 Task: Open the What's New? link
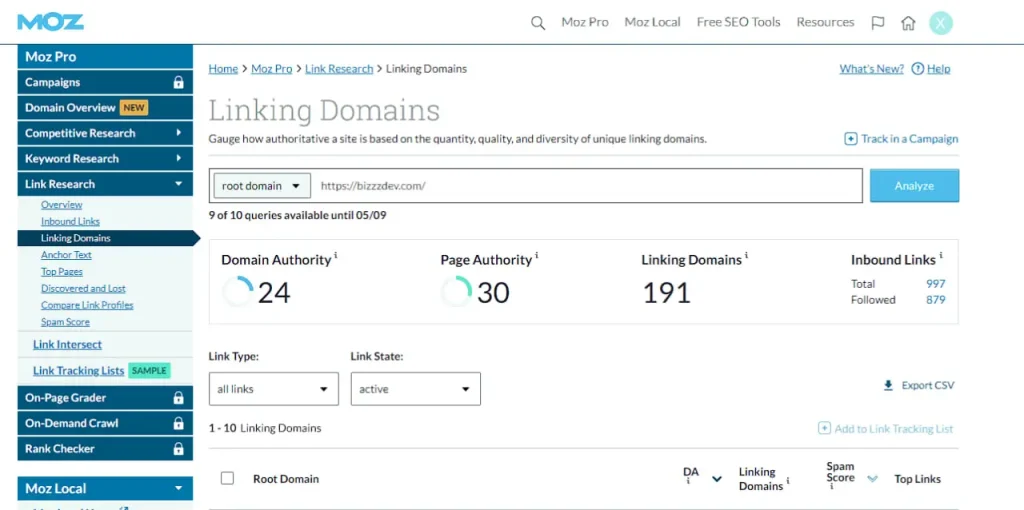click(871, 69)
